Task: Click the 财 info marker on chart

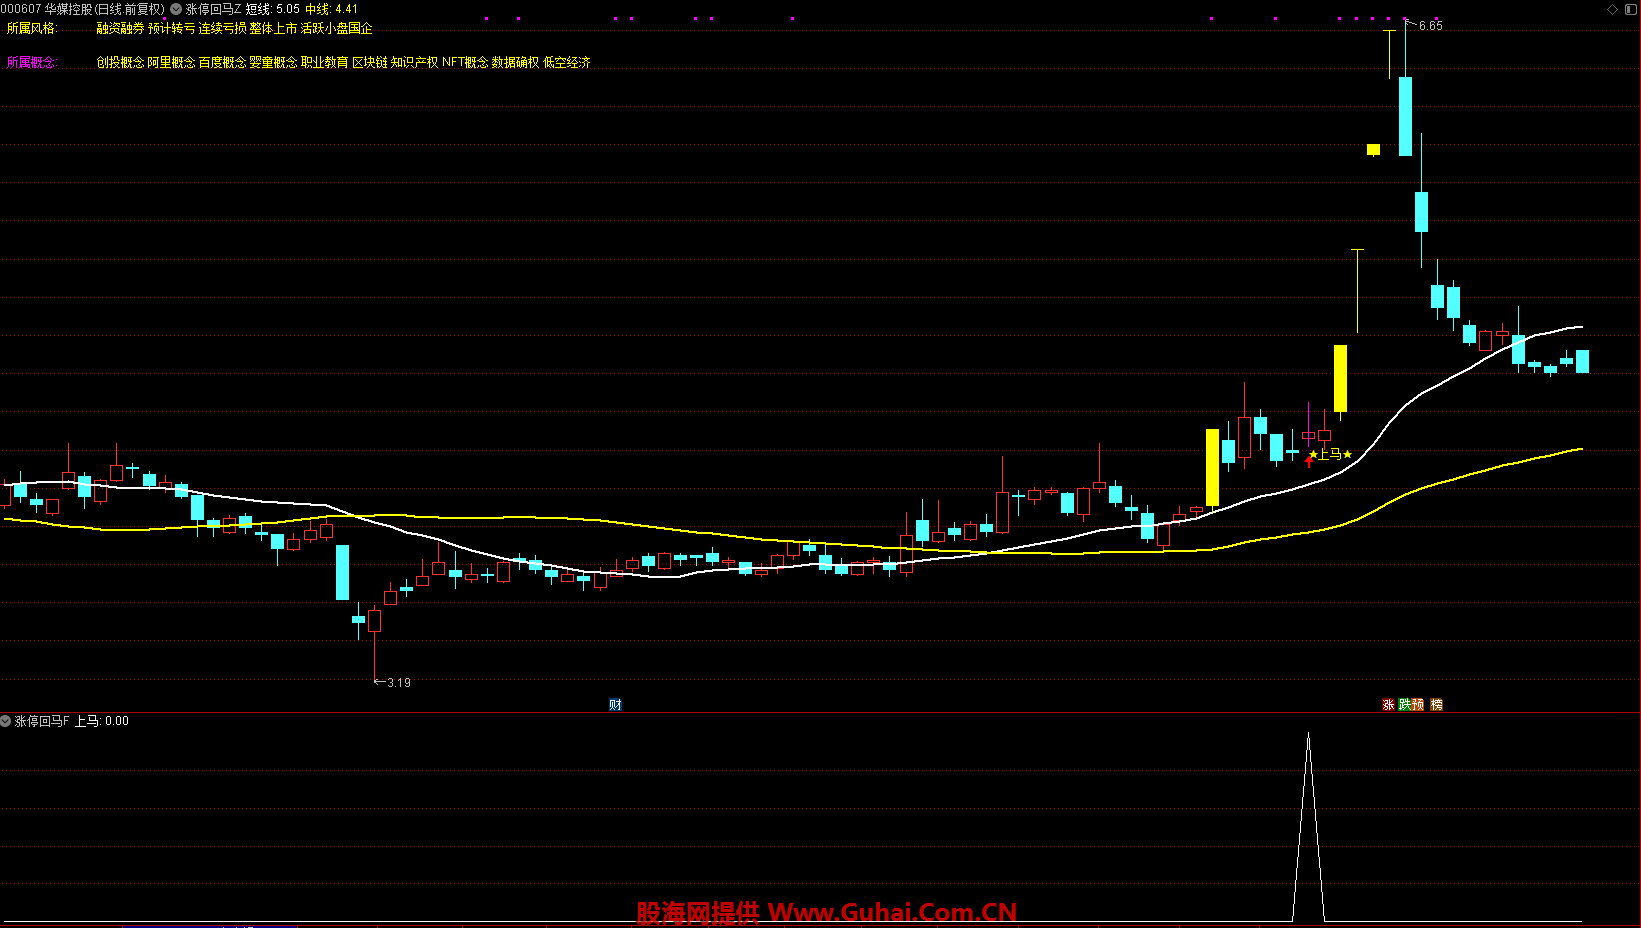Action: click(615, 705)
